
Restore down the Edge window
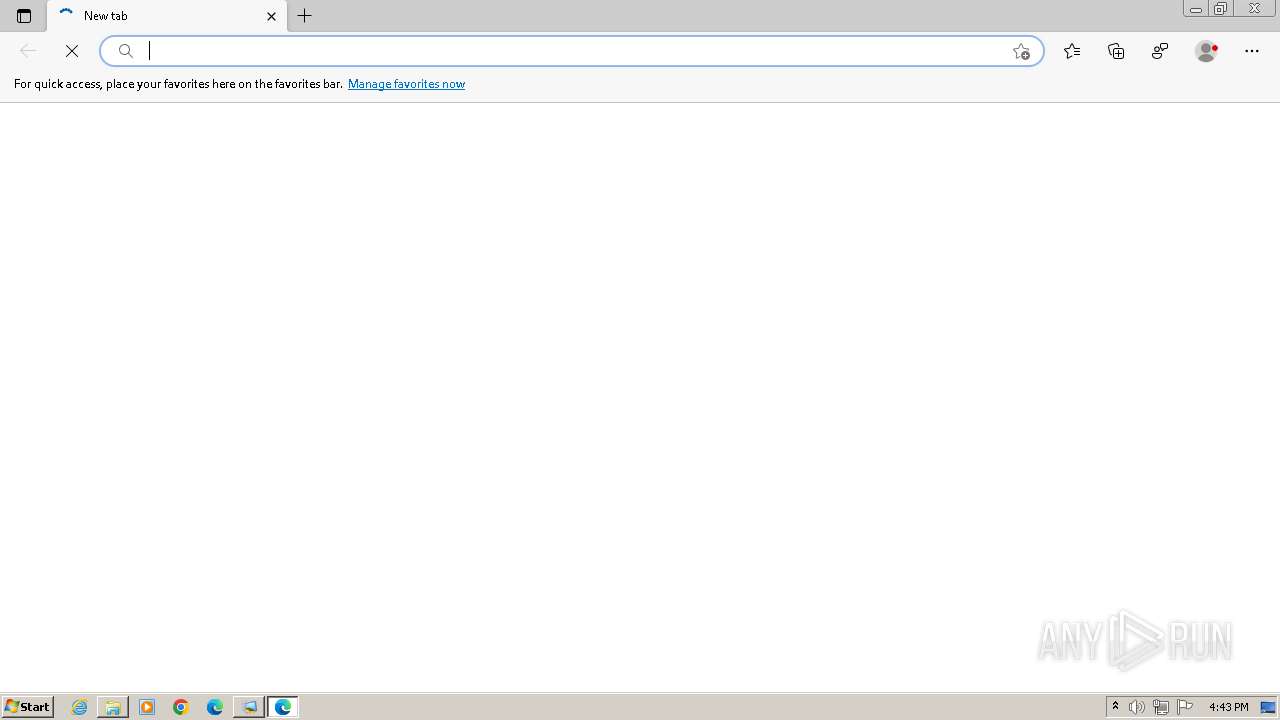pos(1220,9)
